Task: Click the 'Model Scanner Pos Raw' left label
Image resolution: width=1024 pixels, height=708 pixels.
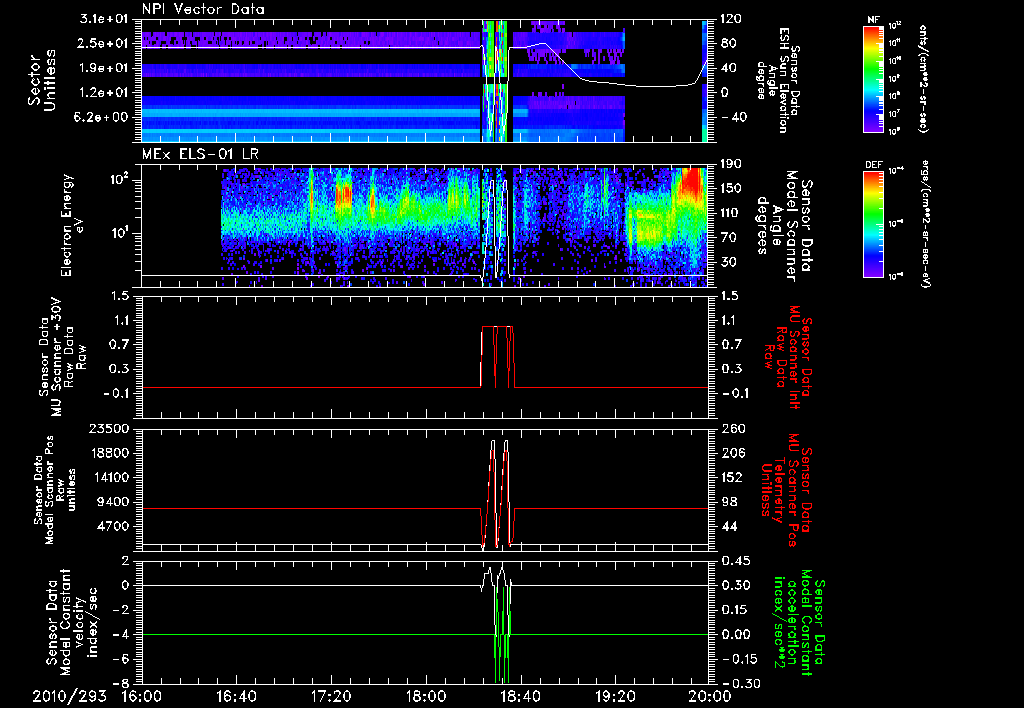Action: tap(55, 489)
